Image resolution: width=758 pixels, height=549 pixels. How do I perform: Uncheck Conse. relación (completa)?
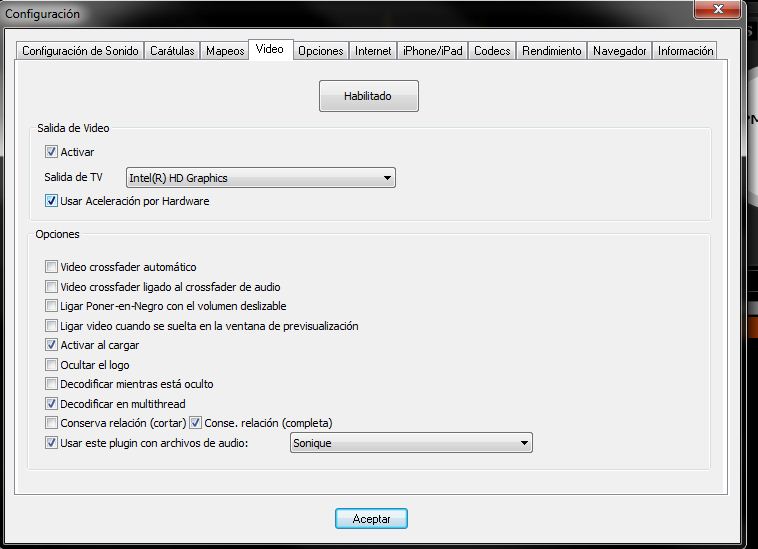195,423
